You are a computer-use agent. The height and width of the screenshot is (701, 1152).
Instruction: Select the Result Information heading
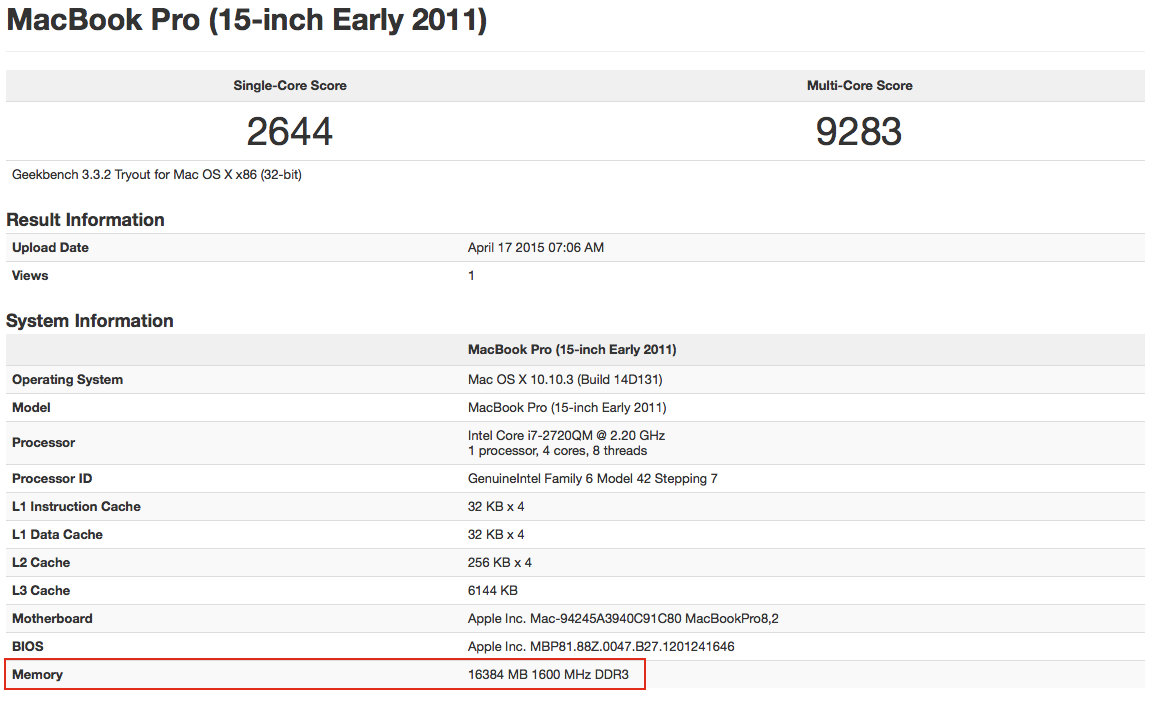[x=85, y=220]
